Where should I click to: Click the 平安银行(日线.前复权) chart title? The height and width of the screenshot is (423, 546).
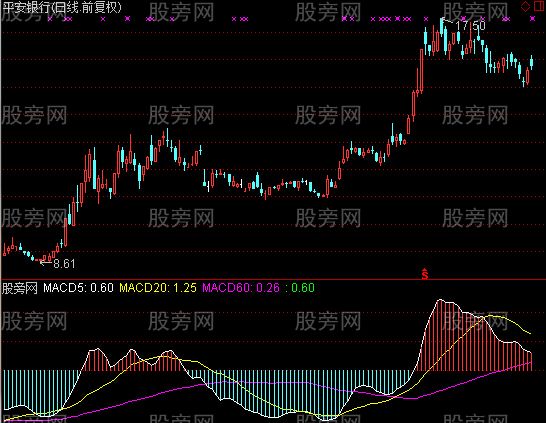(x=62, y=8)
